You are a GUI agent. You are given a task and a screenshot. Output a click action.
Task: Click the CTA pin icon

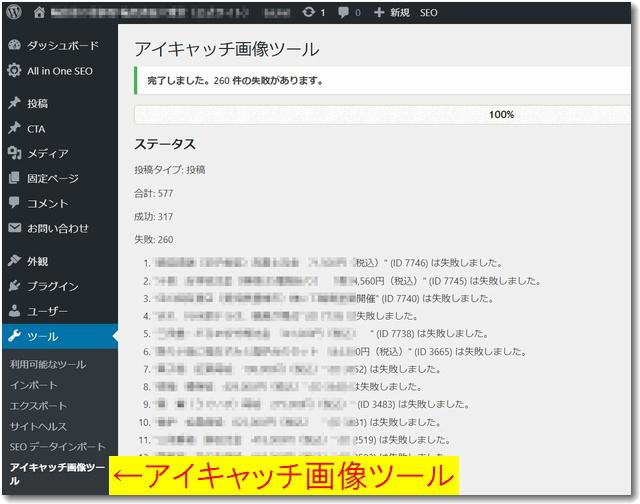click(14, 128)
